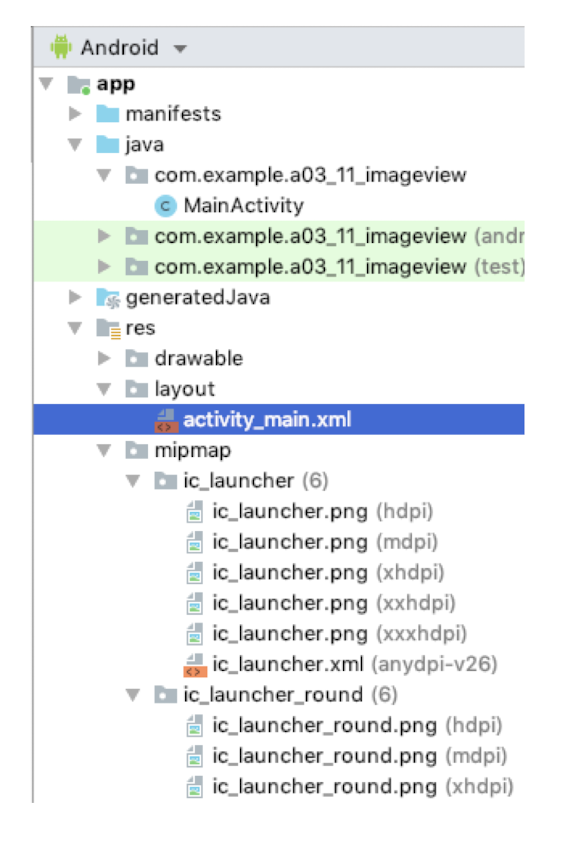This screenshot has height=842, width=588.
Task: Click the manifests folder icon
Action: coord(108,114)
